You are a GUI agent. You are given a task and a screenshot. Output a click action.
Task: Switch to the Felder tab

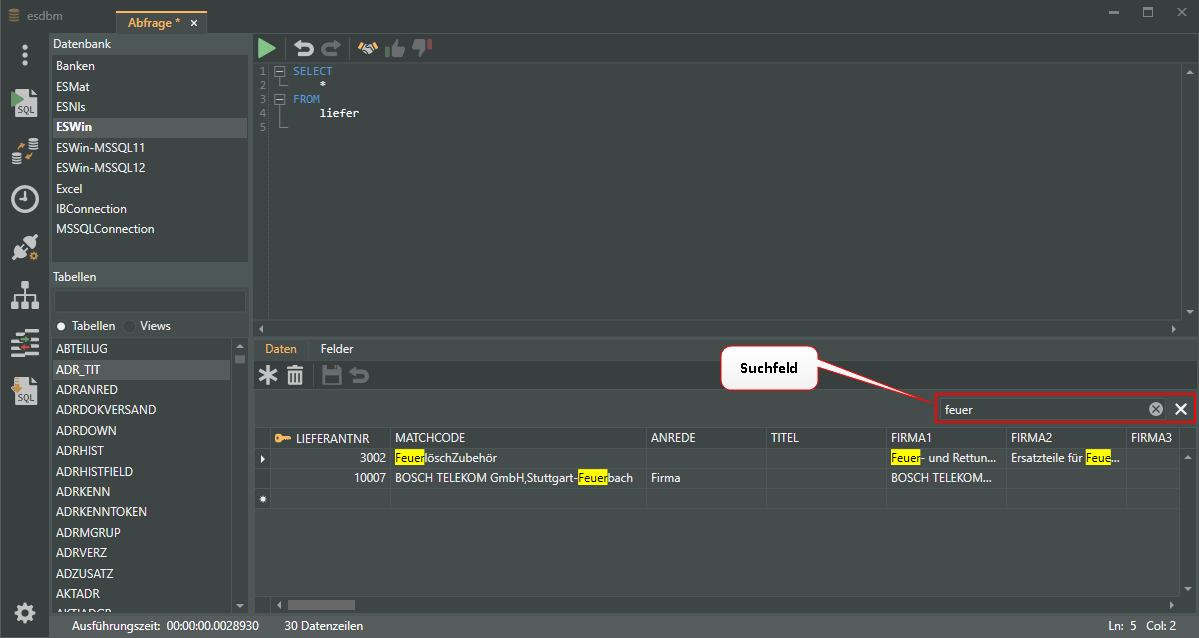pyautogui.click(x=336, y=349)
